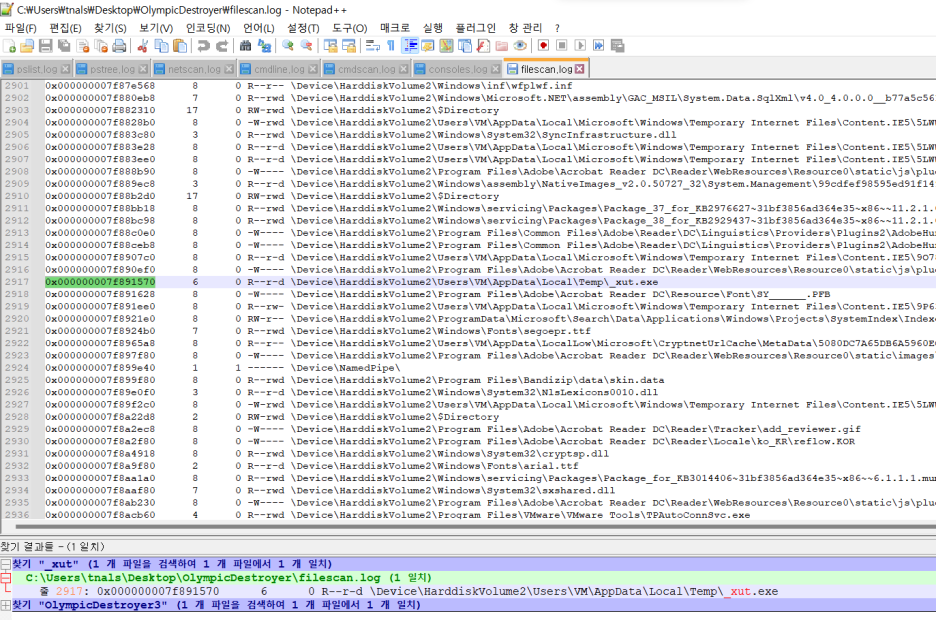Open the 파일(F) menu
936x620 pixels.
coord(21,28)
